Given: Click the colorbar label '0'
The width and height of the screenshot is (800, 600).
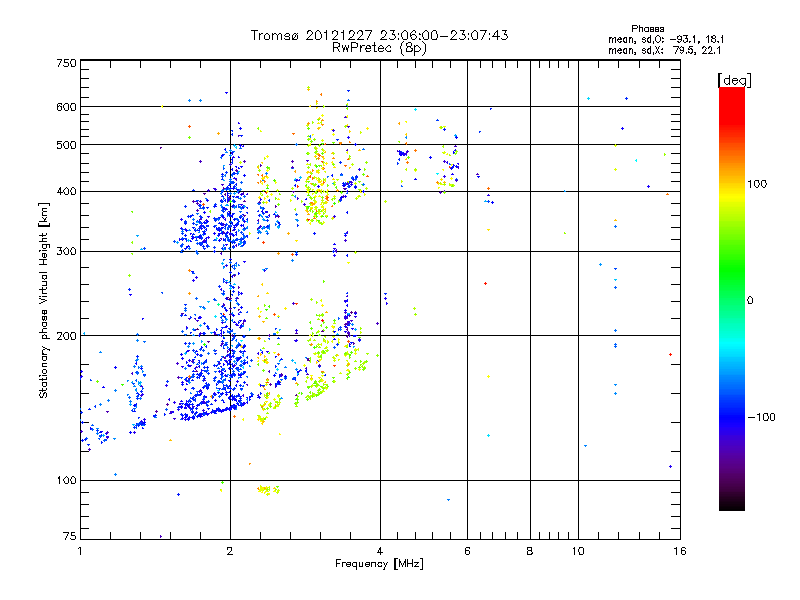Looking at the screenshot, I should point(750,300).
